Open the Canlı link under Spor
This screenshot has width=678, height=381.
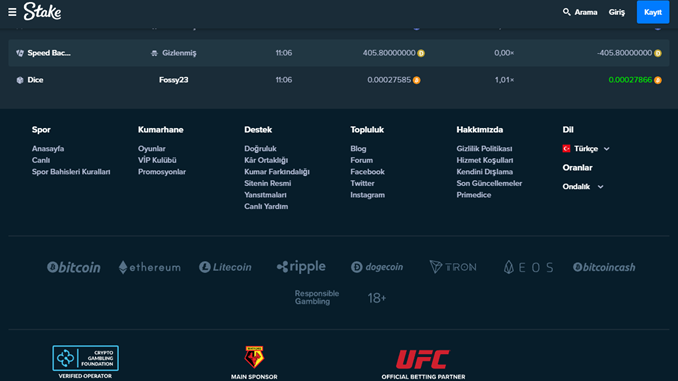[41, 160]
